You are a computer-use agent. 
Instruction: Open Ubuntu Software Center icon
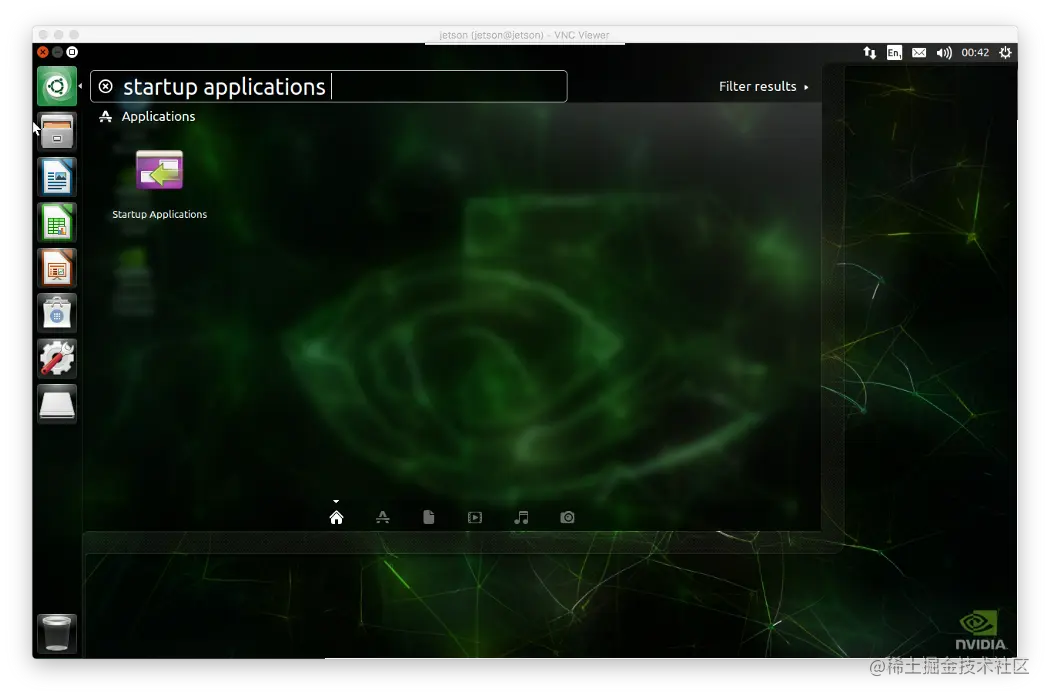click(57, 313)
